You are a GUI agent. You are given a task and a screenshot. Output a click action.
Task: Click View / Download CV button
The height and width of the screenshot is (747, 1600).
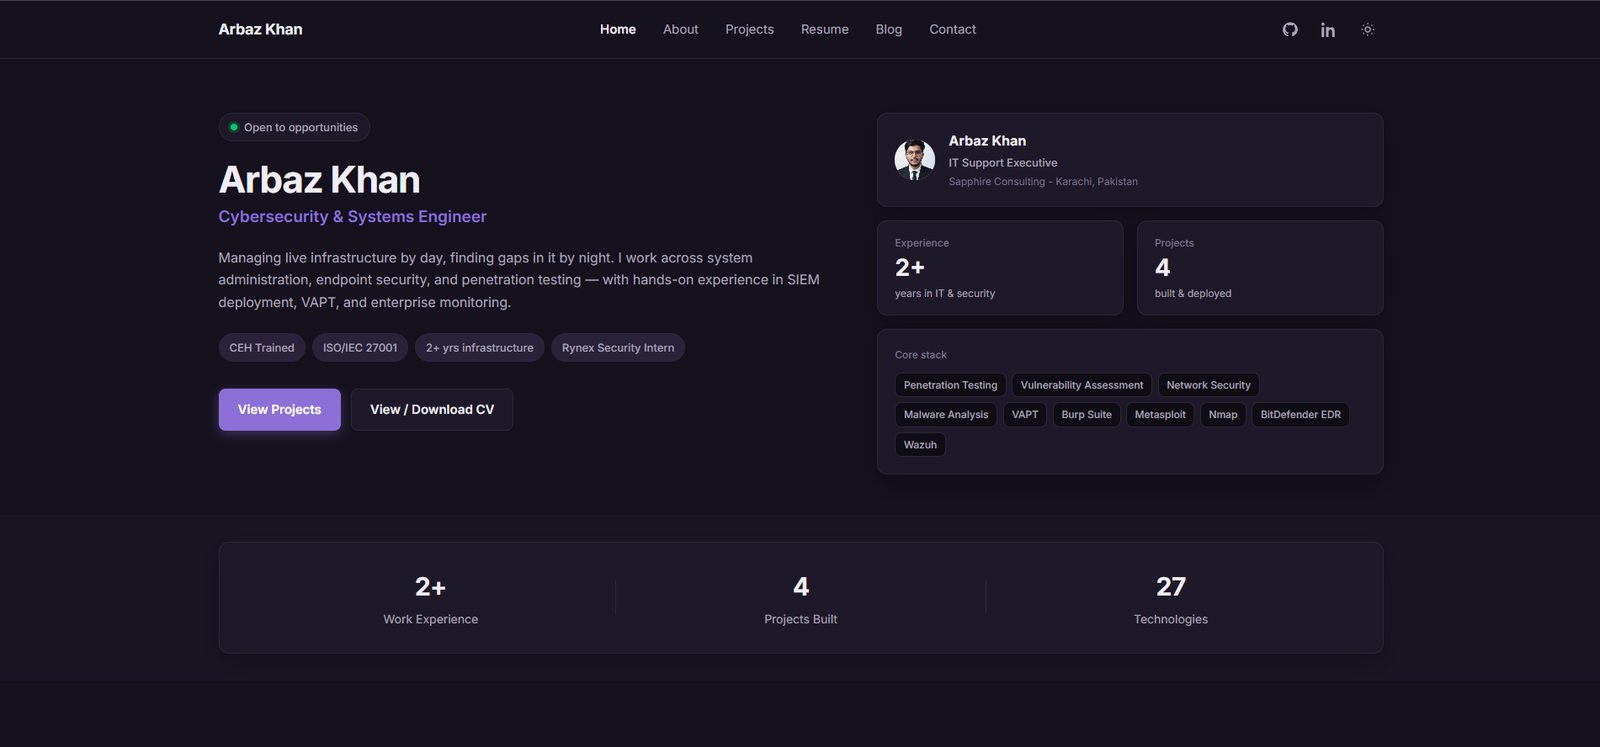432,409
